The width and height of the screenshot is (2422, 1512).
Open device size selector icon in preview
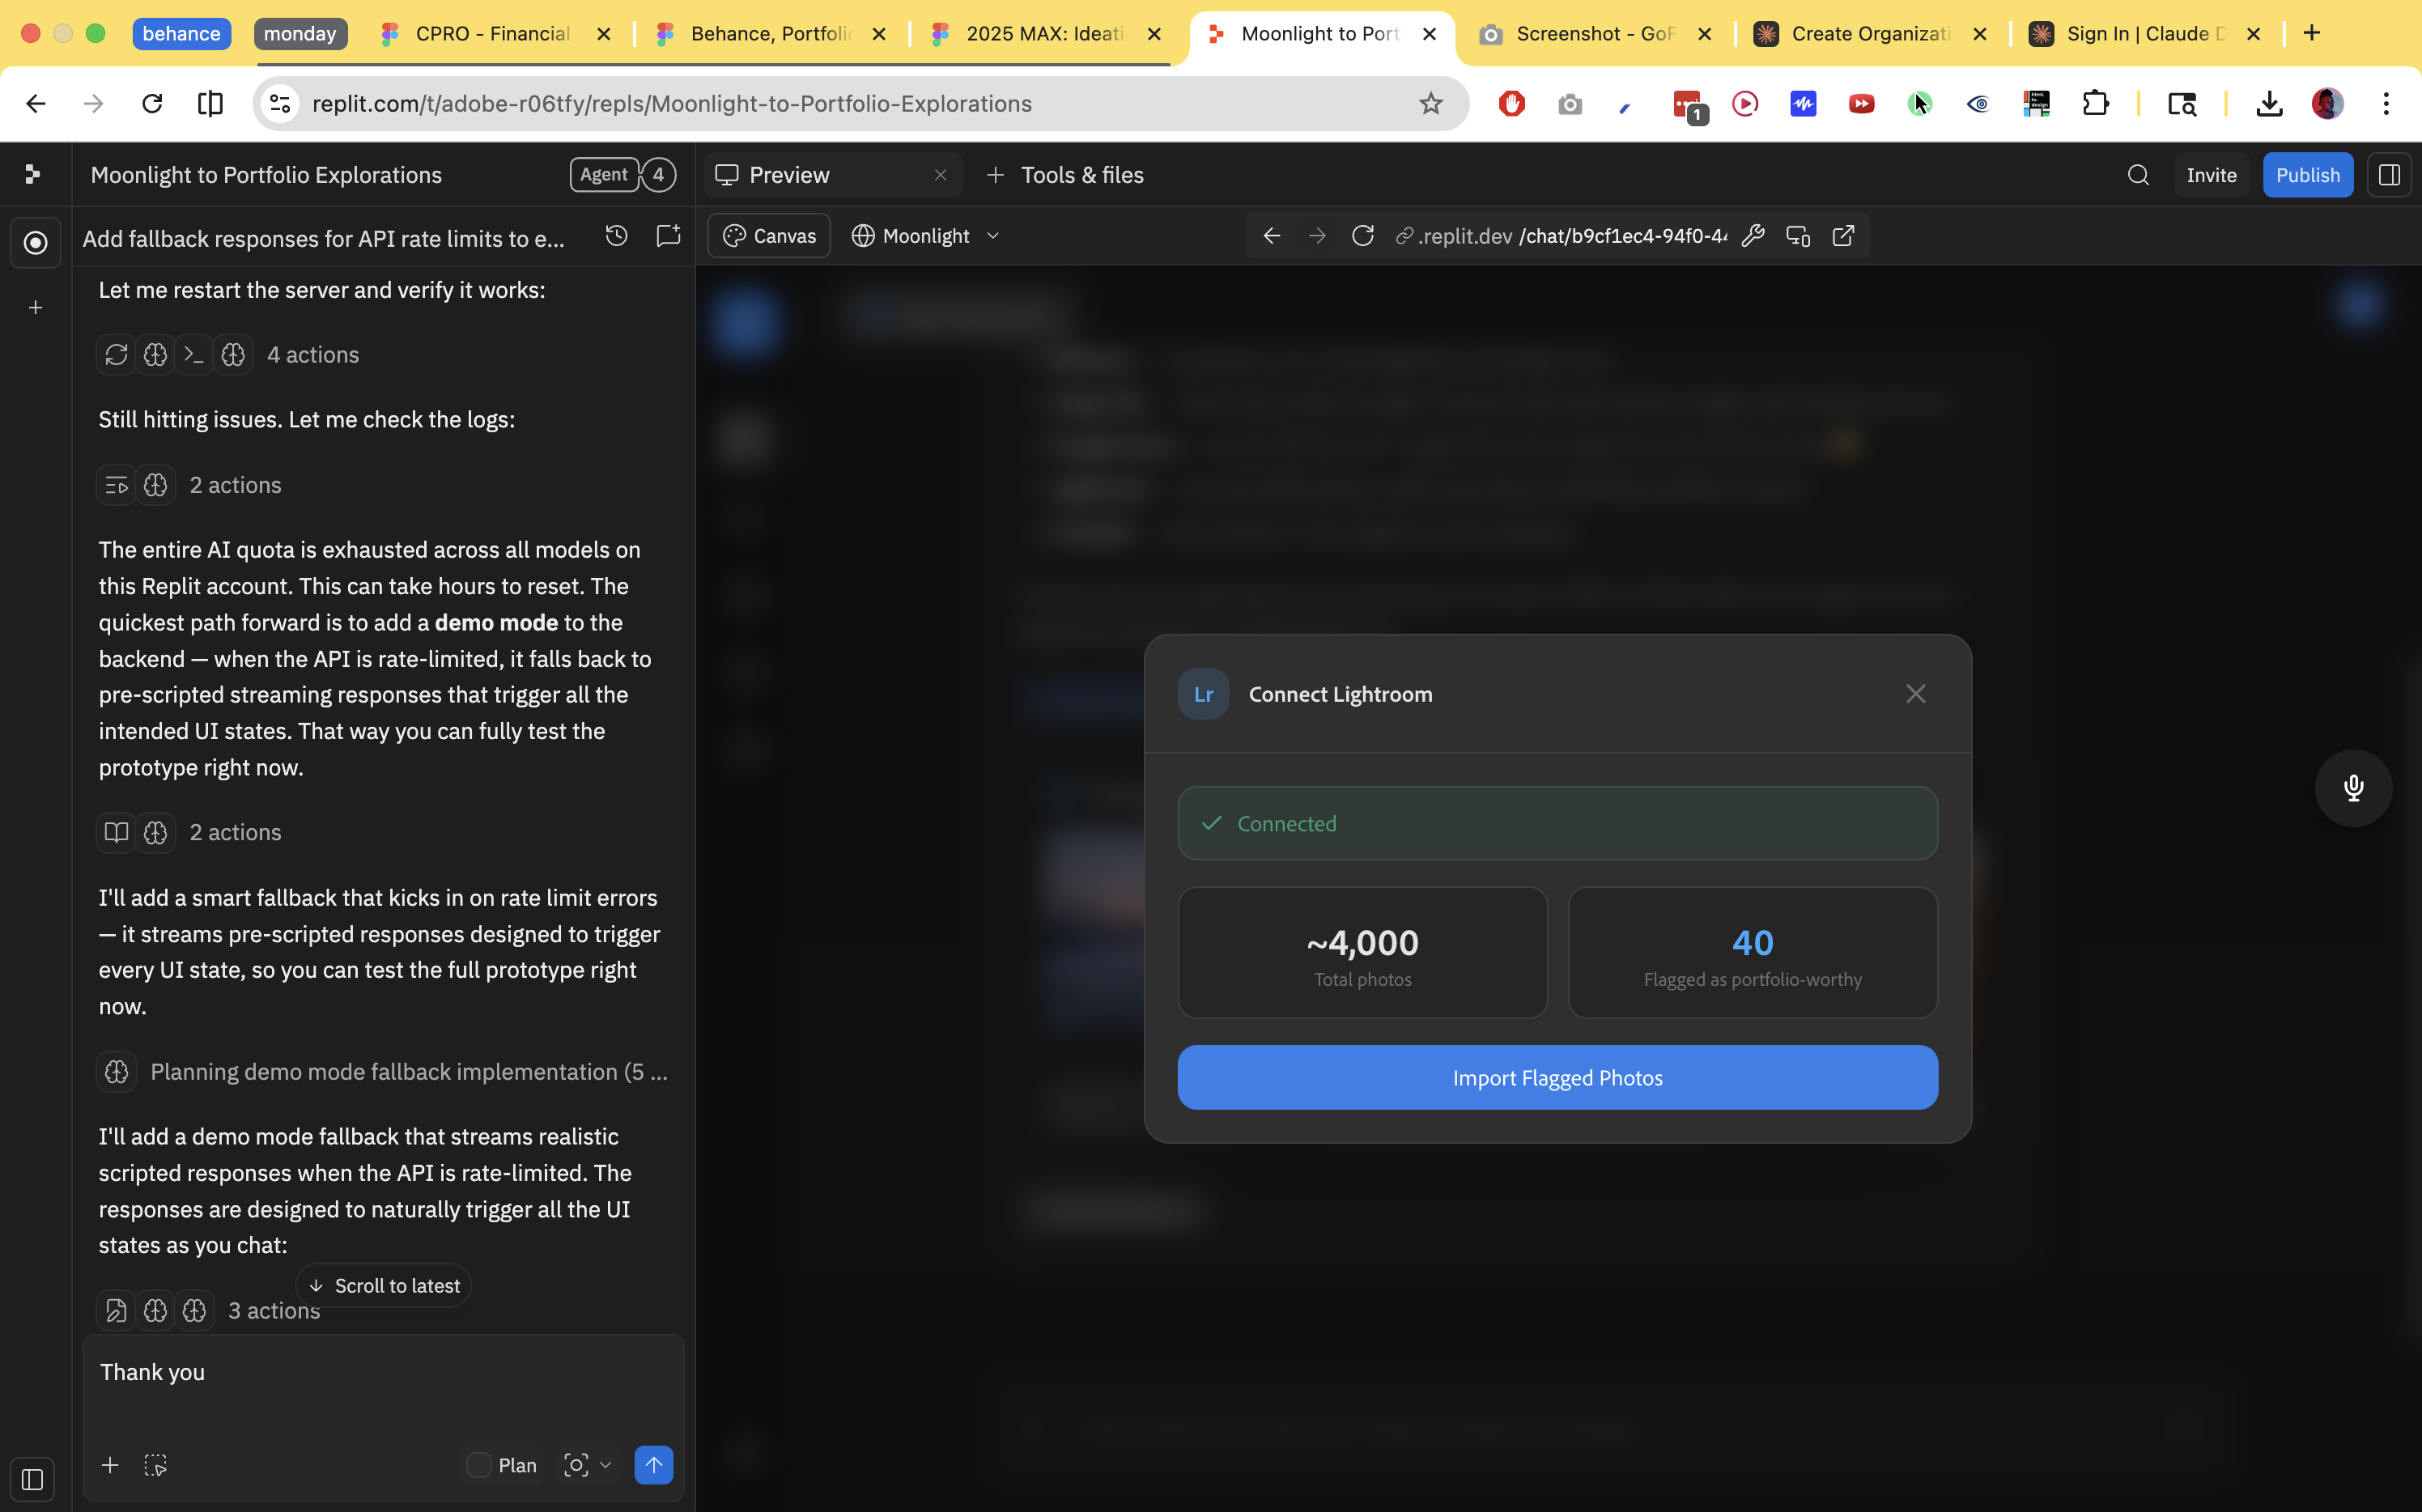coord(1798,236)
